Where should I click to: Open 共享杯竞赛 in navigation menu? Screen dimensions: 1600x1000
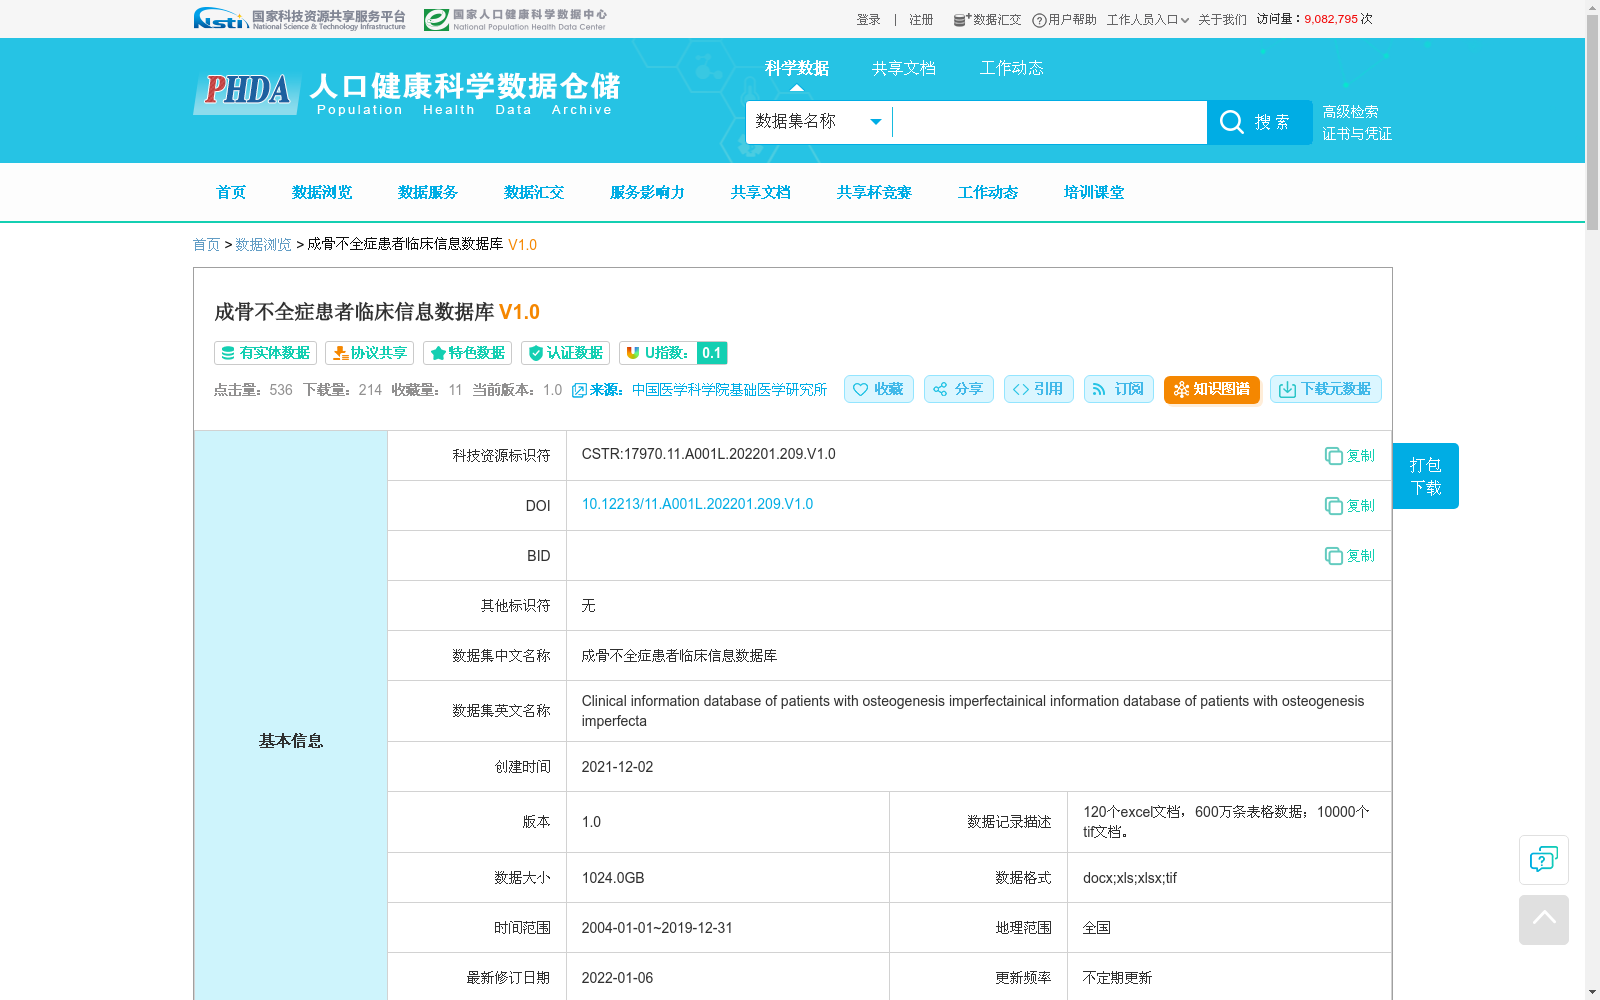(x=873, y=192)
